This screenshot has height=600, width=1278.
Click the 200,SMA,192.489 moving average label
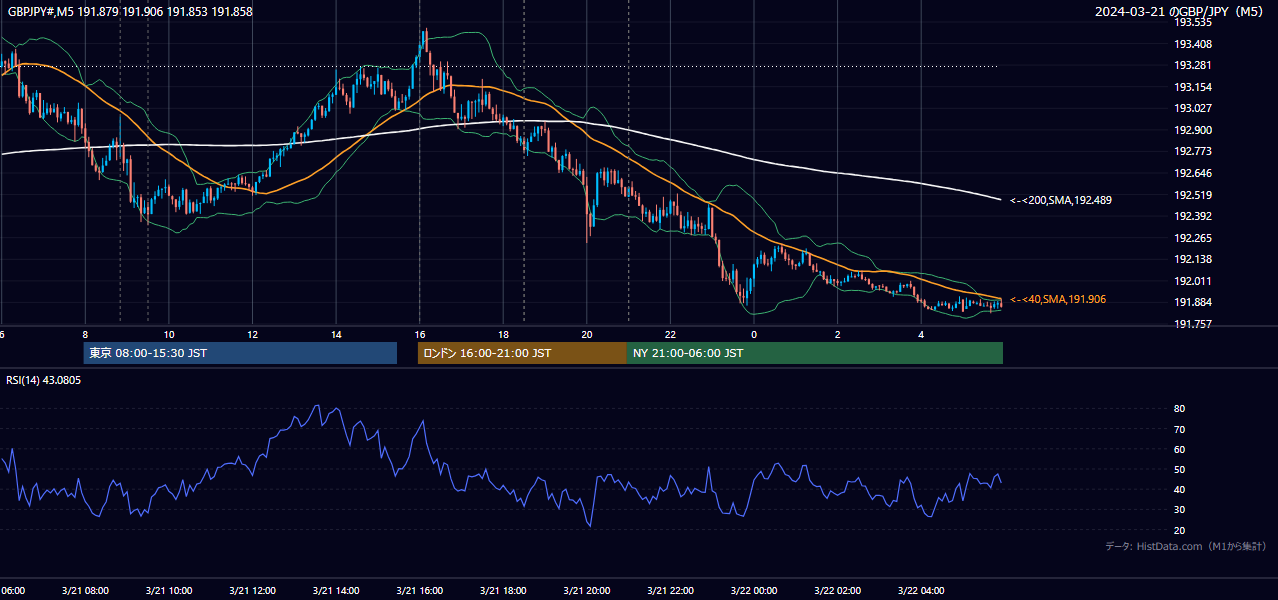[1061, 200]
